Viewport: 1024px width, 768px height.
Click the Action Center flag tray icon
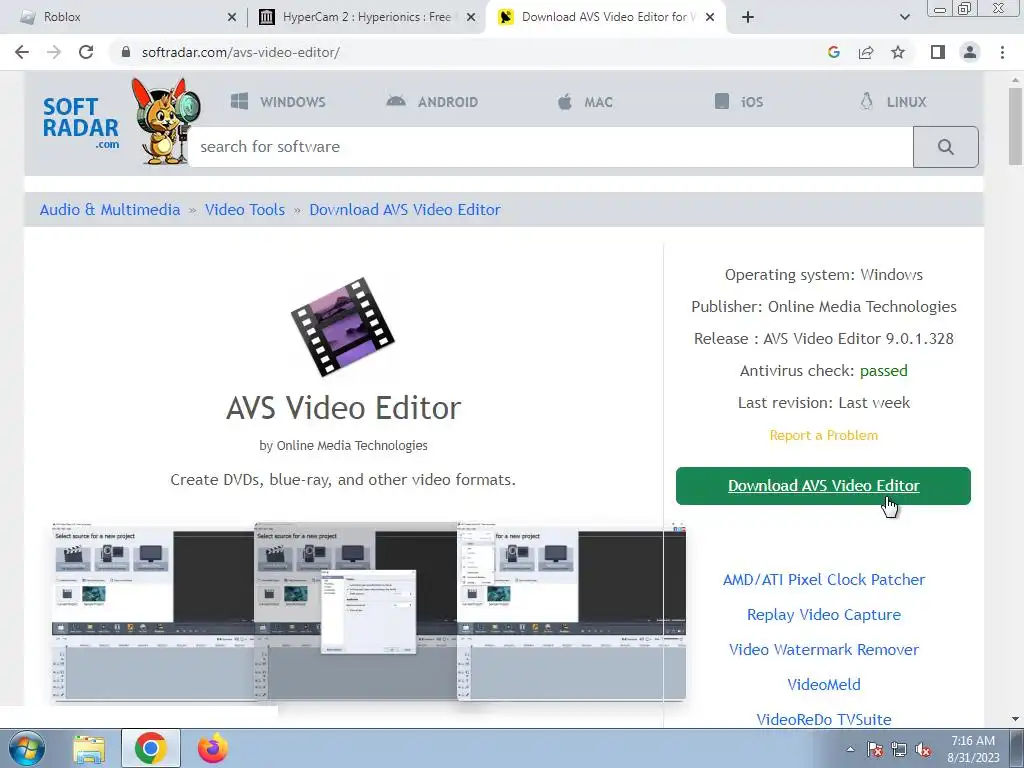[x=874, y=750]
